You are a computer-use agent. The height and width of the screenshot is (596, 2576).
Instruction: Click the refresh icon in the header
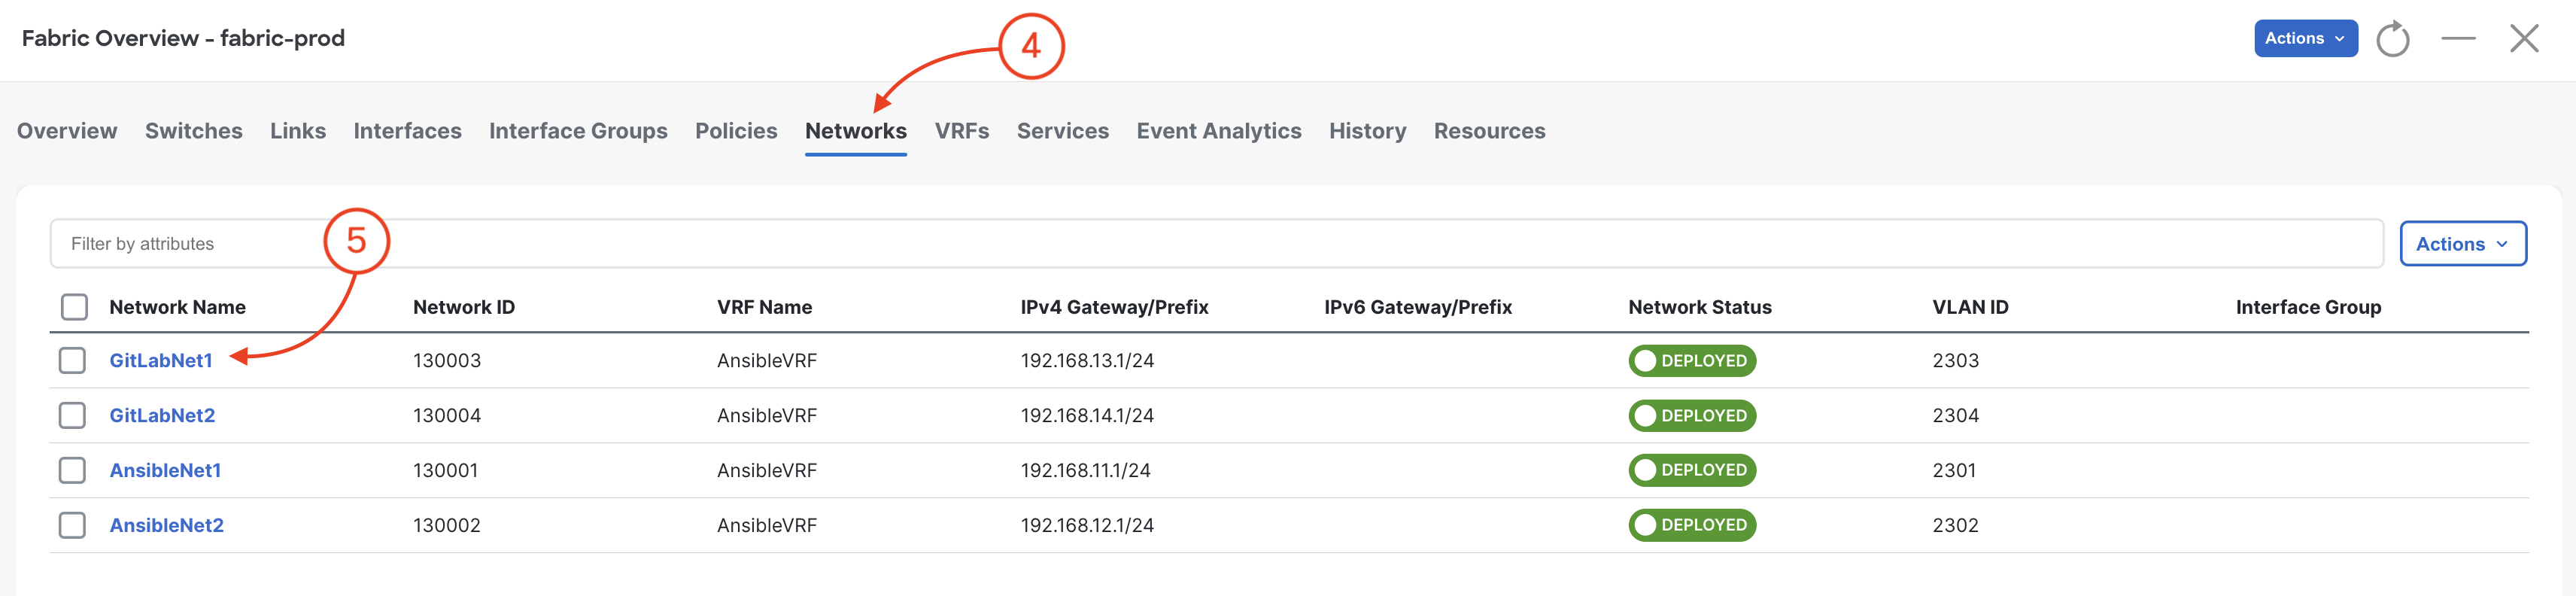tap(2392, 39)
